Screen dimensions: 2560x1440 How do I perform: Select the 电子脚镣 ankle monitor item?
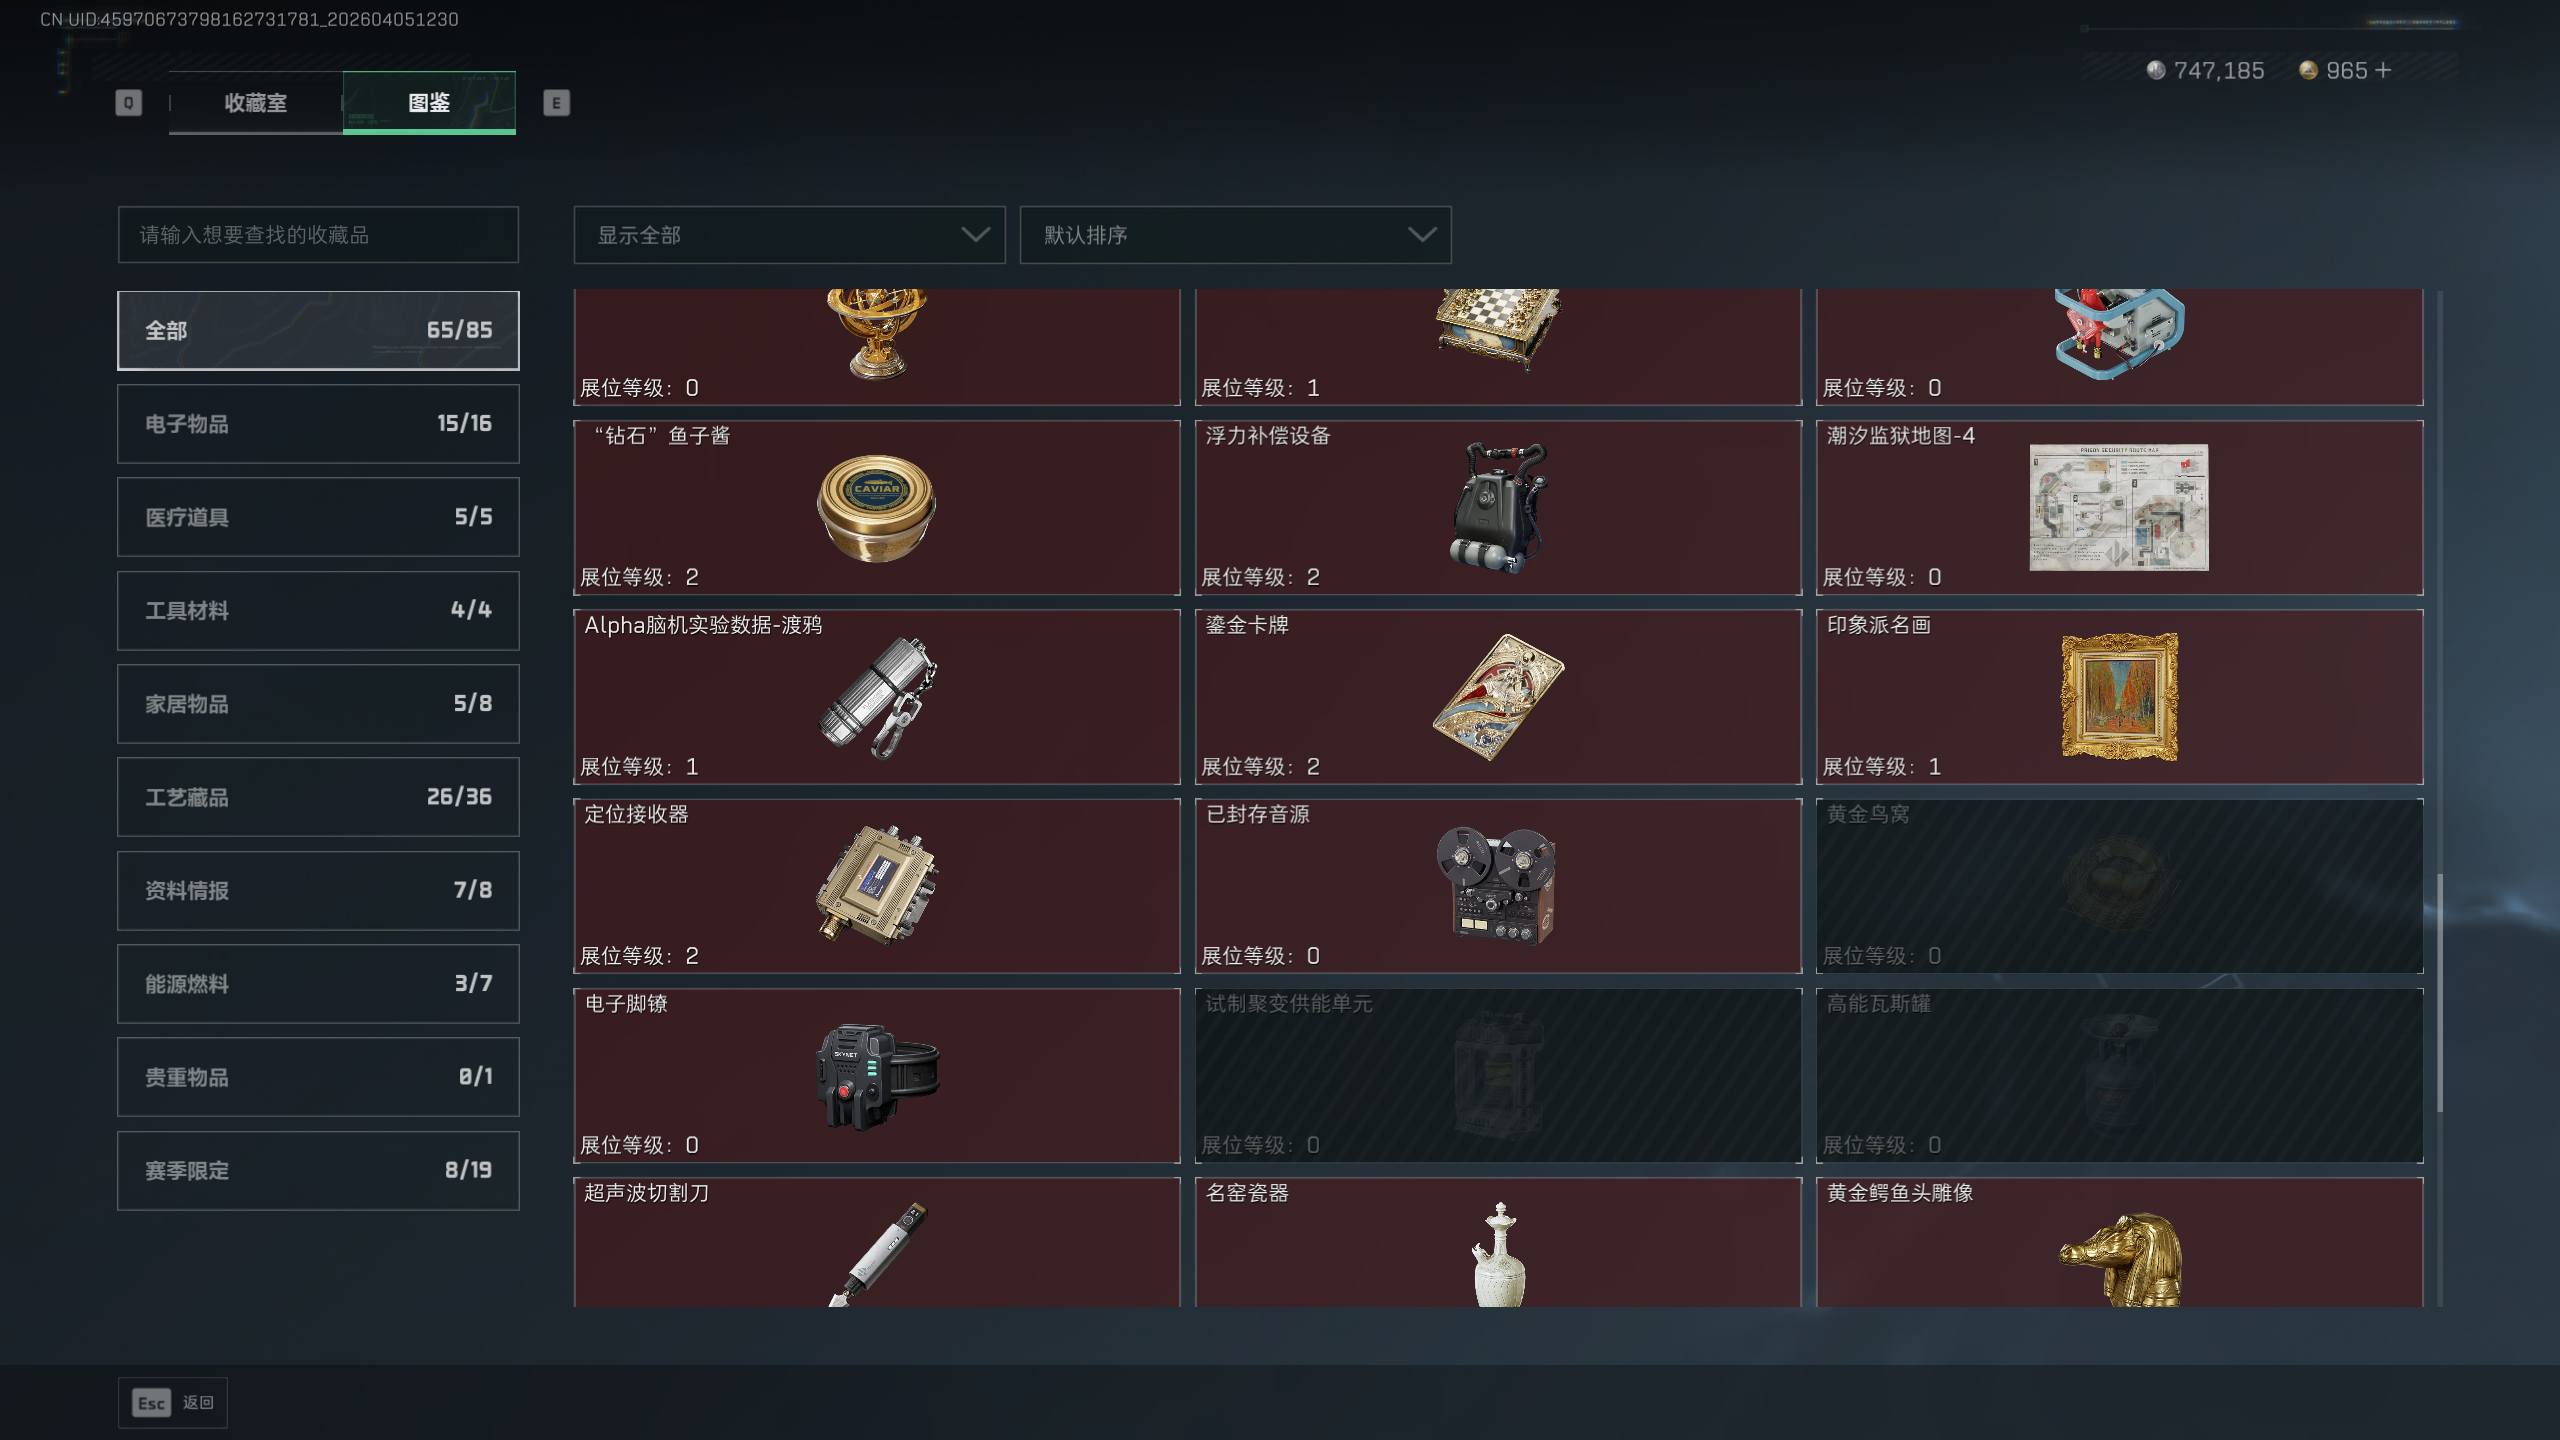876,1075
